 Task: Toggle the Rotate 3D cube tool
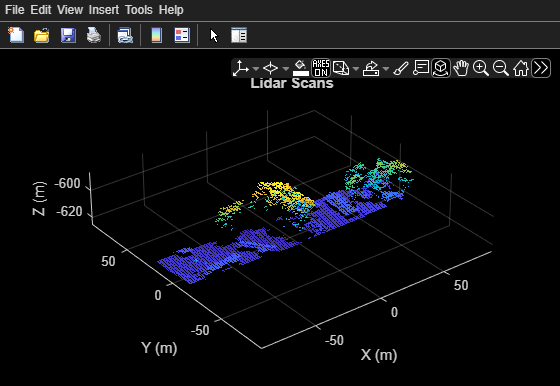pos(441,68)
